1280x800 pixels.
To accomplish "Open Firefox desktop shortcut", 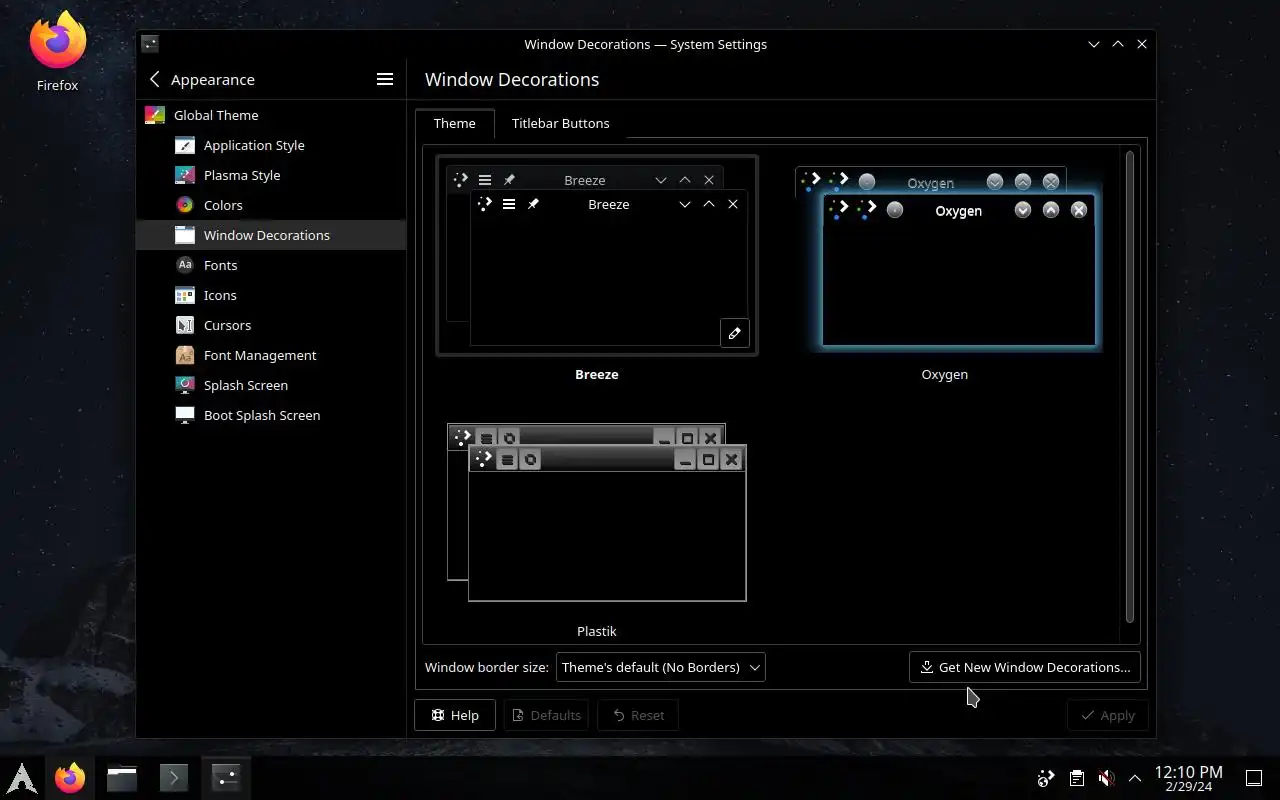I will (57, 52).
